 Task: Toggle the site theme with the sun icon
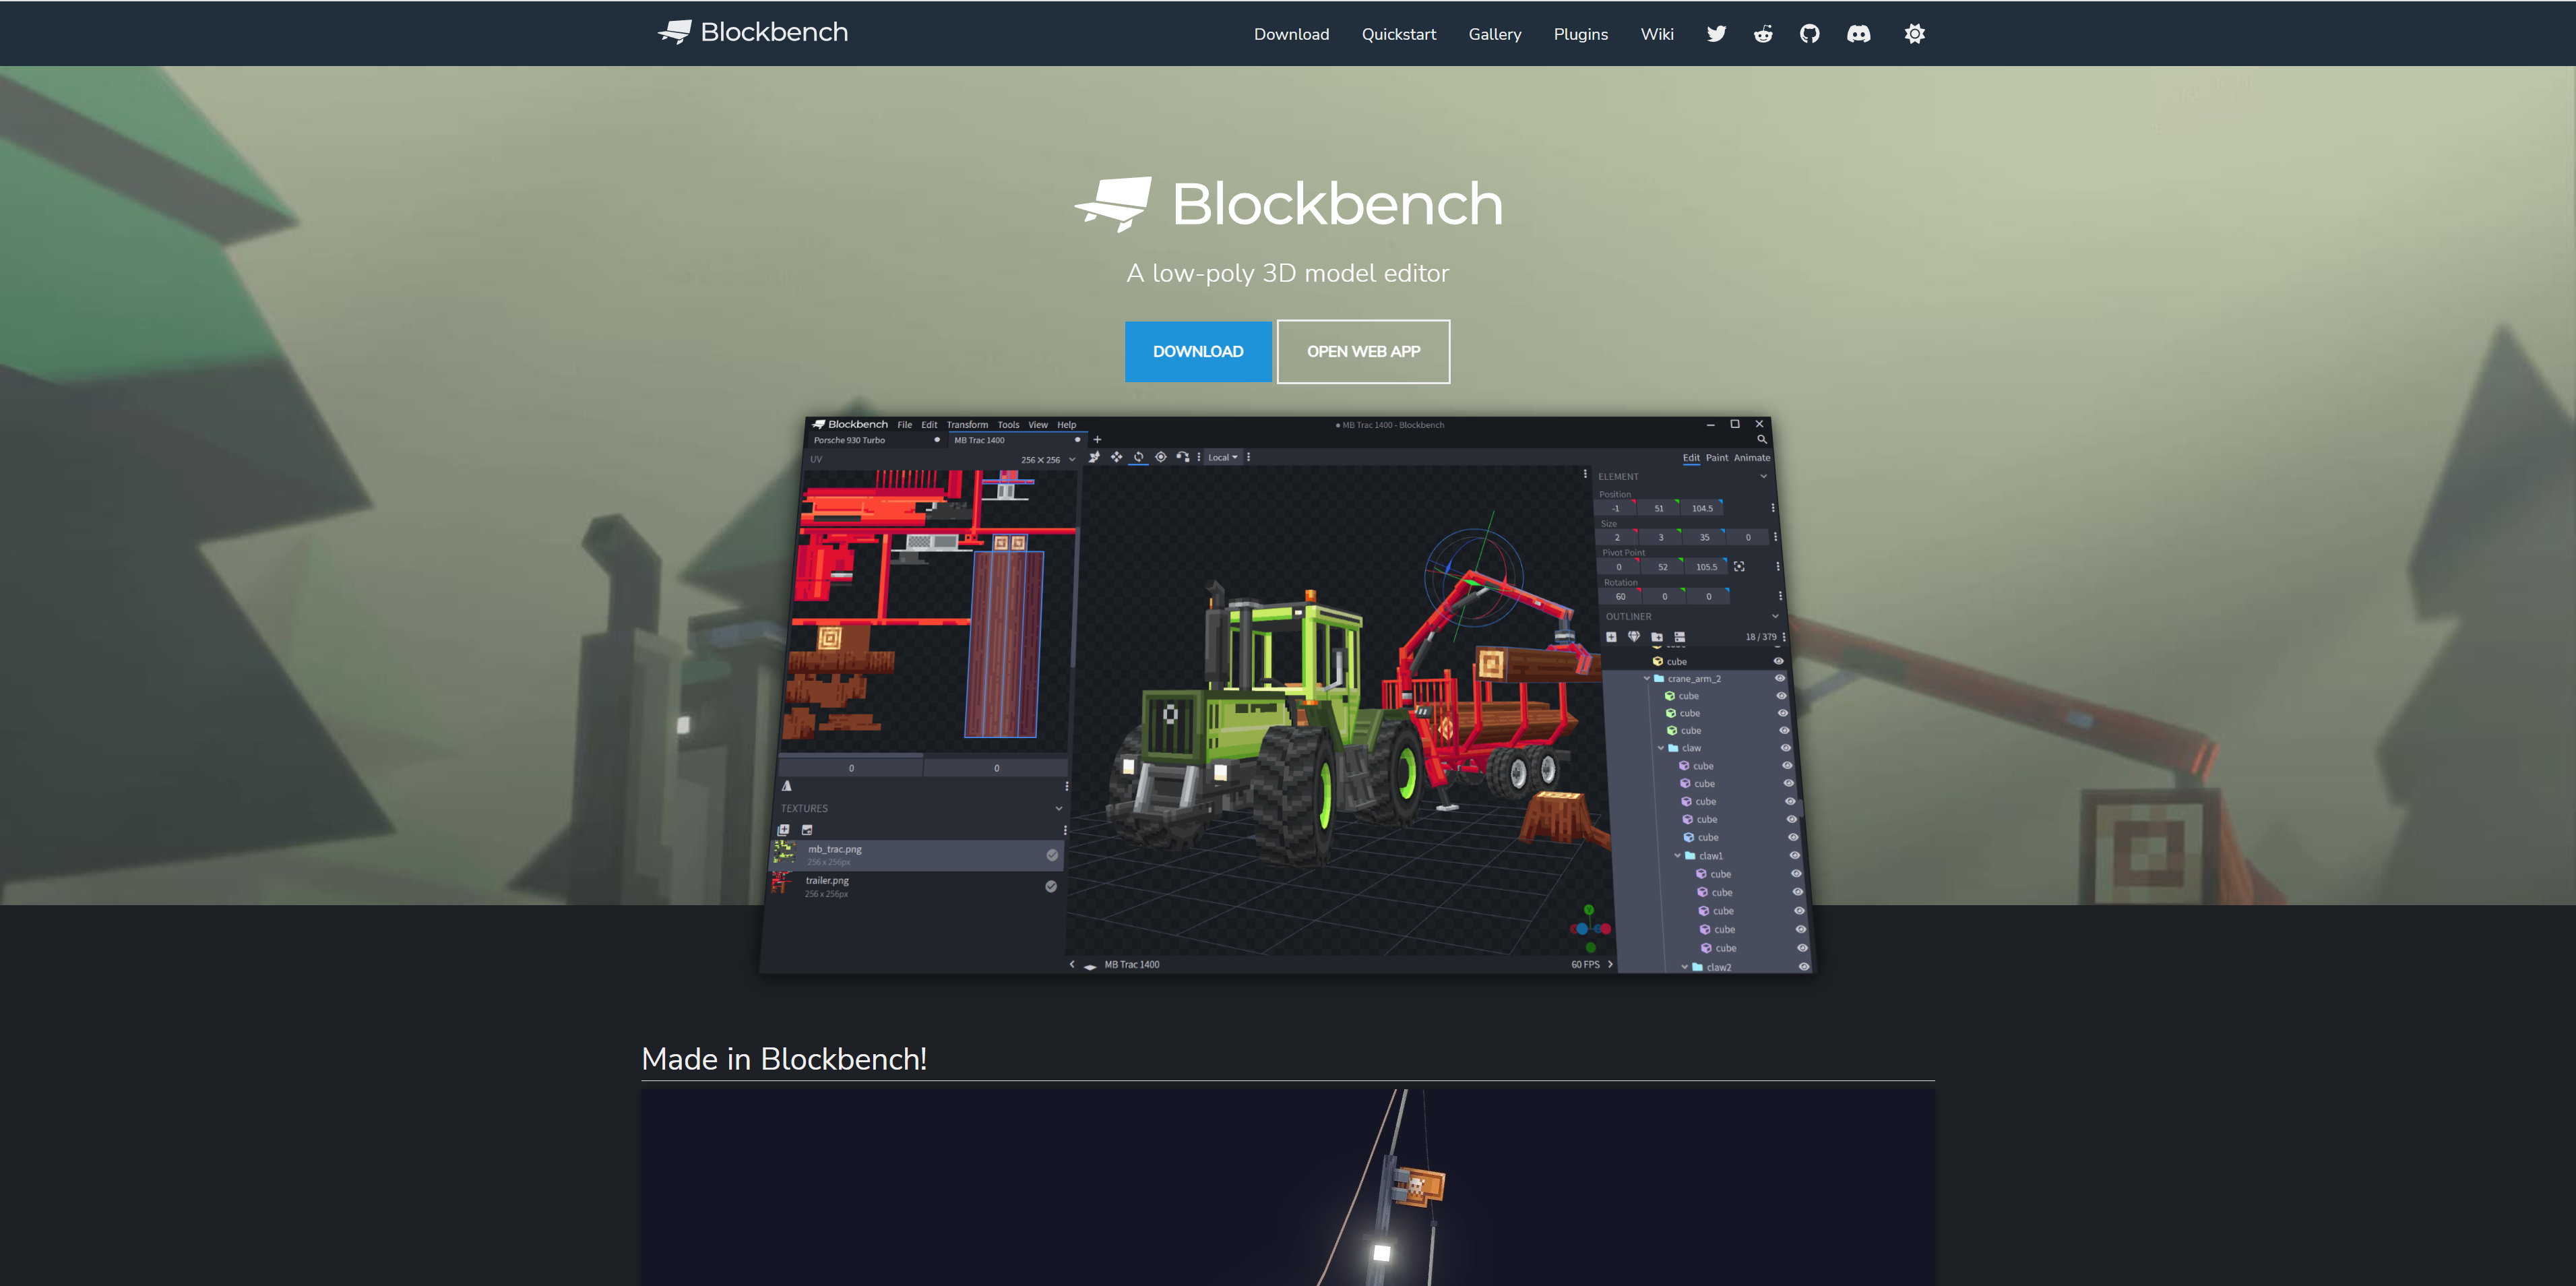pyautogui.click(x=1914, y=34)
